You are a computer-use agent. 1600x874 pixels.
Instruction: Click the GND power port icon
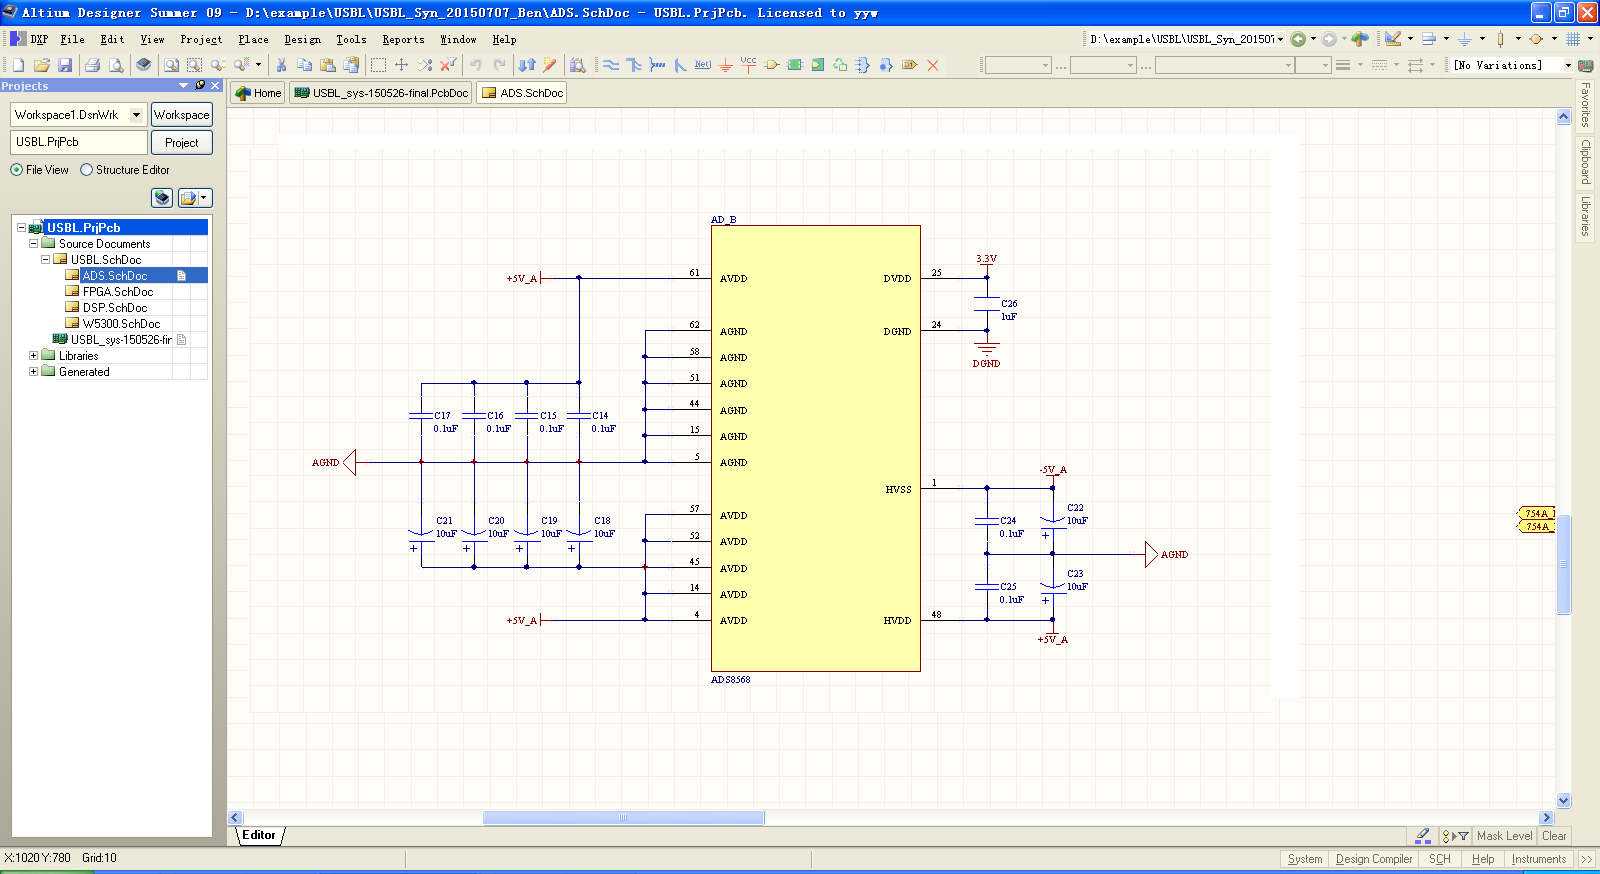(x=726, y=65)
